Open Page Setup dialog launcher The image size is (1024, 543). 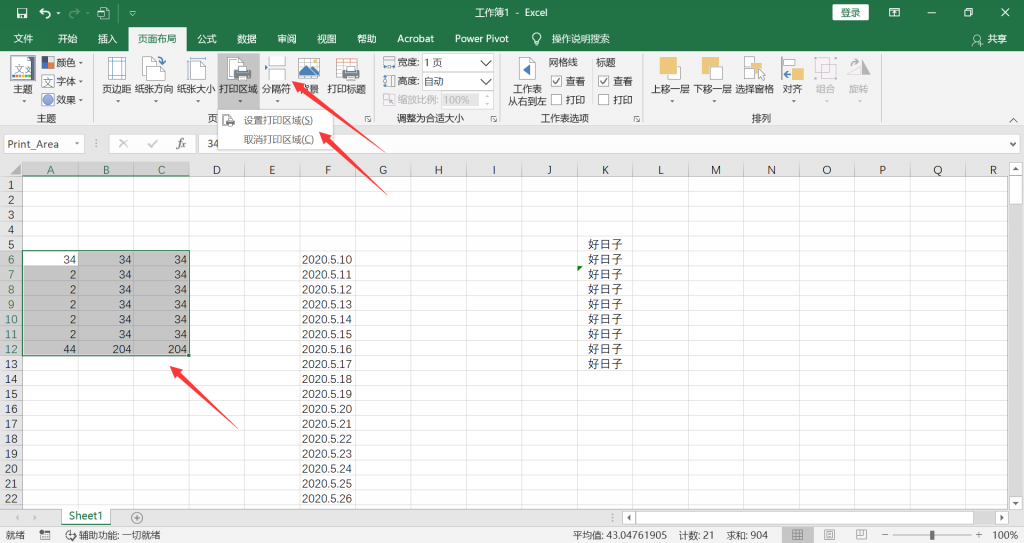coord(368,119)
